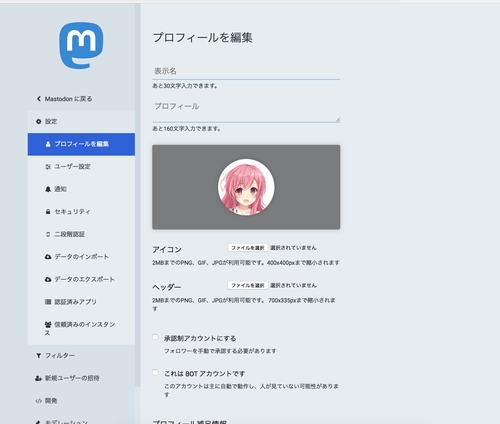Screen dimensions: 500x424
Task: Click the bell icon for 通知
Action: pos(48,189)
